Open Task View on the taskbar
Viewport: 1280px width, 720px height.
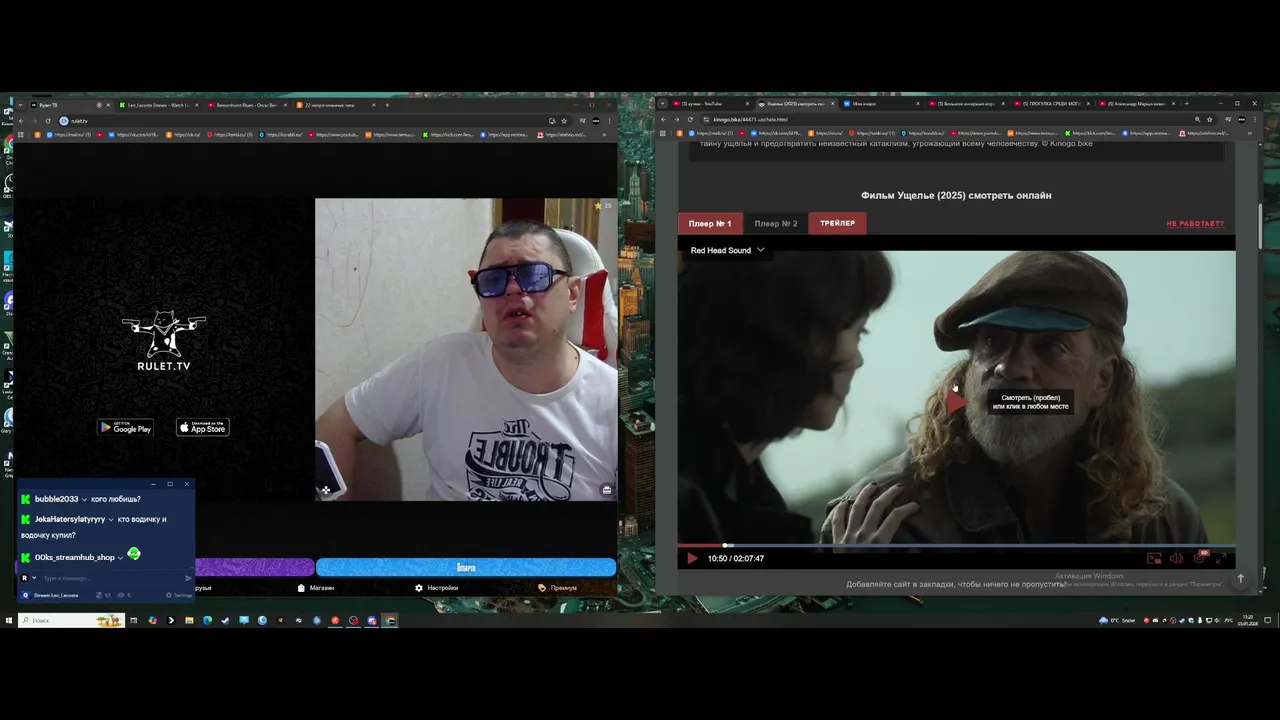point(133,620)
